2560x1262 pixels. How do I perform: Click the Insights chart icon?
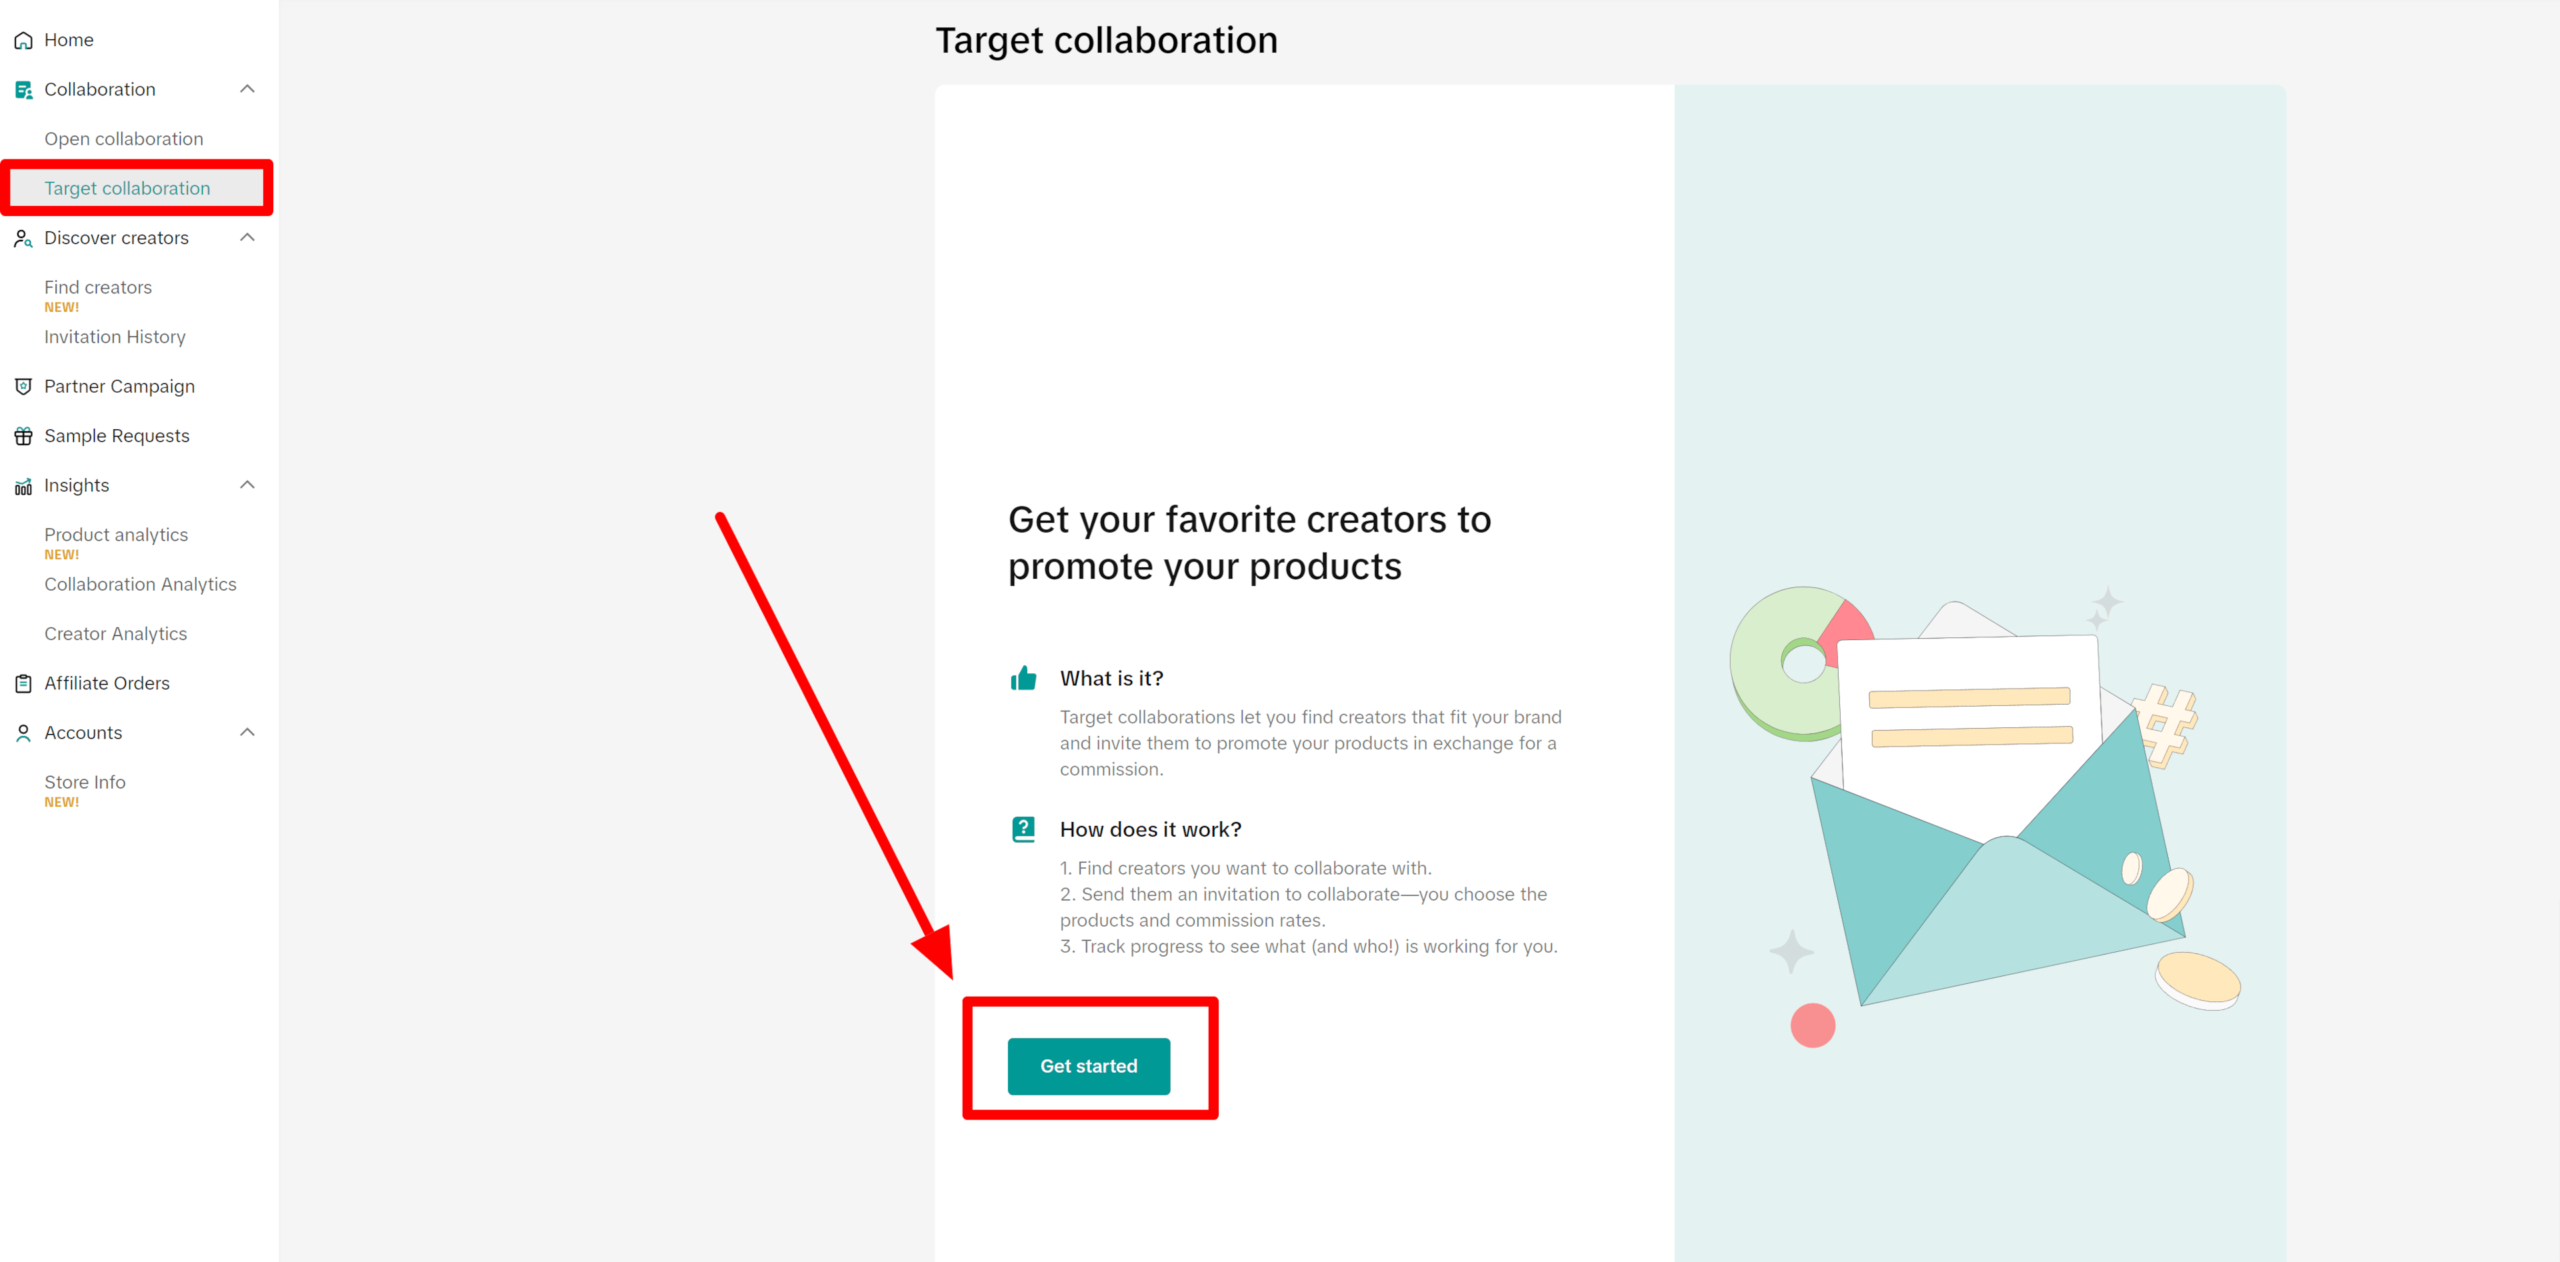23,486
